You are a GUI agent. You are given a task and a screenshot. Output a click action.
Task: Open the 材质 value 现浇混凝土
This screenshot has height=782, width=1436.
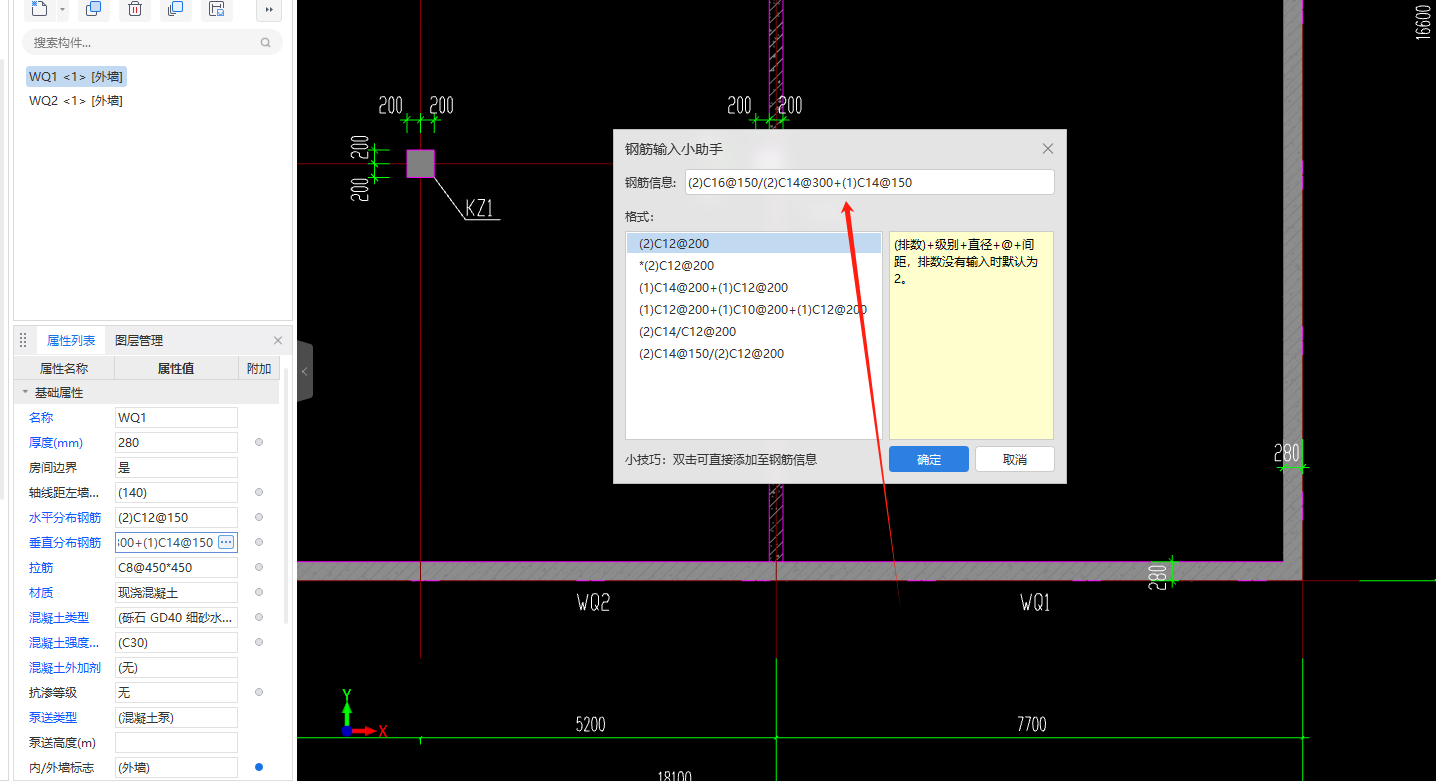pos(176,593)
